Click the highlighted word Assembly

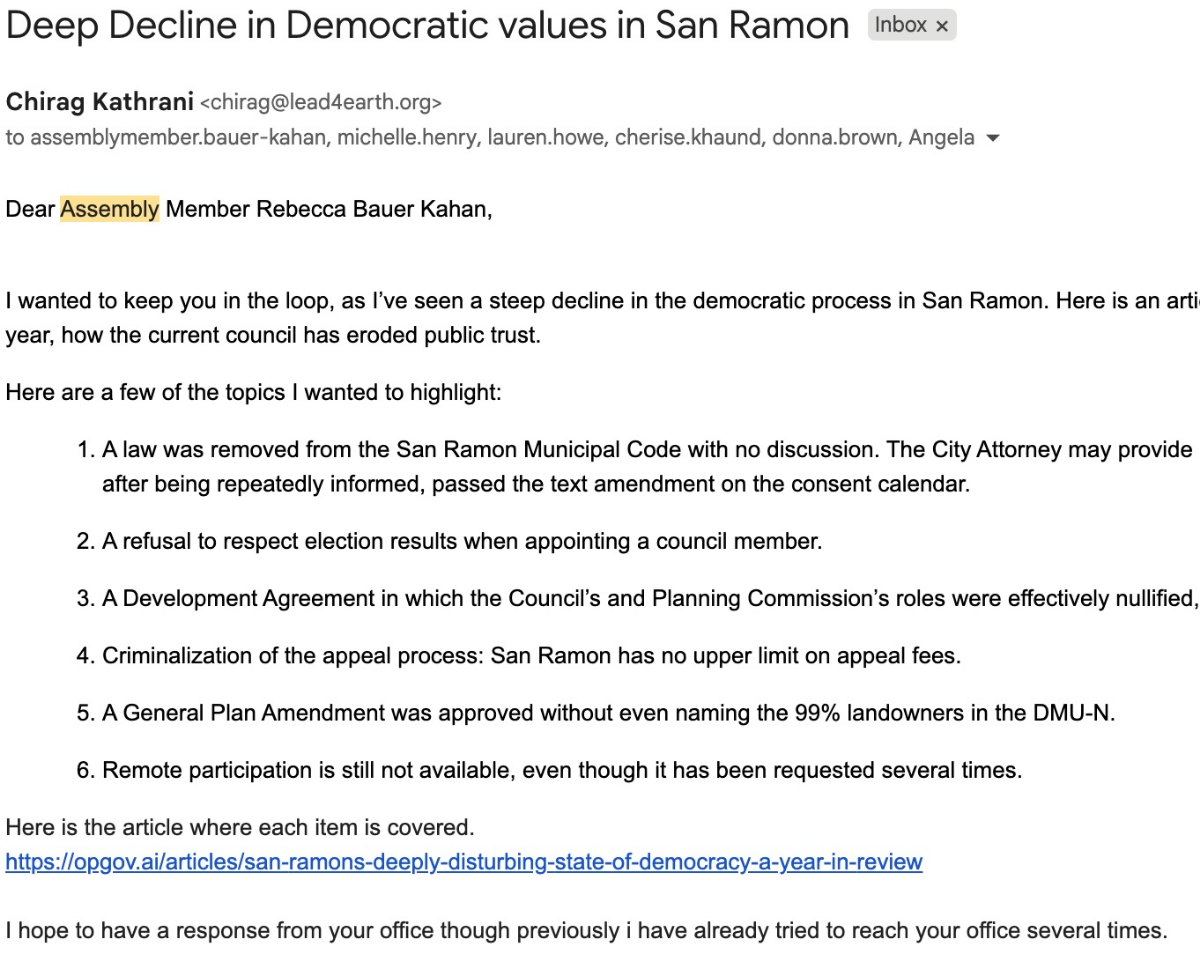point(110,209)
